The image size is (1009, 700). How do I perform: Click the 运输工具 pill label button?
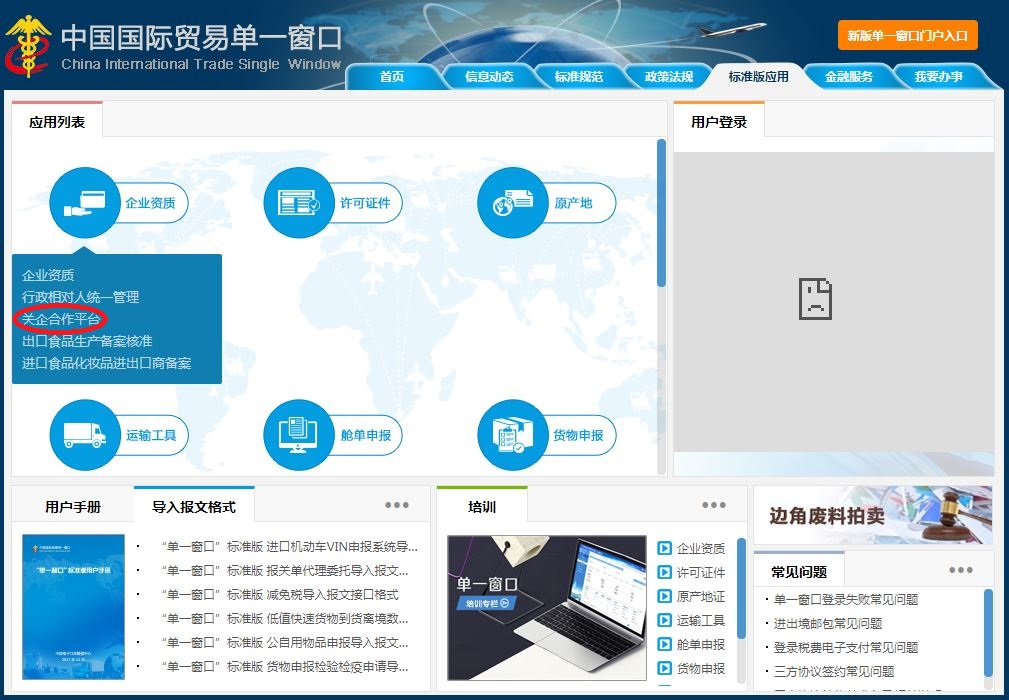pos(151,435)
